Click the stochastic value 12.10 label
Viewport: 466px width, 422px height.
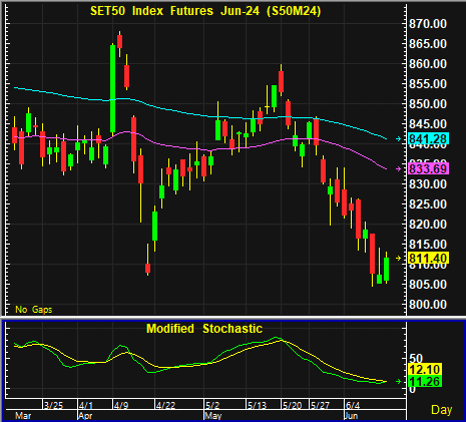click(x=425, y=369)
